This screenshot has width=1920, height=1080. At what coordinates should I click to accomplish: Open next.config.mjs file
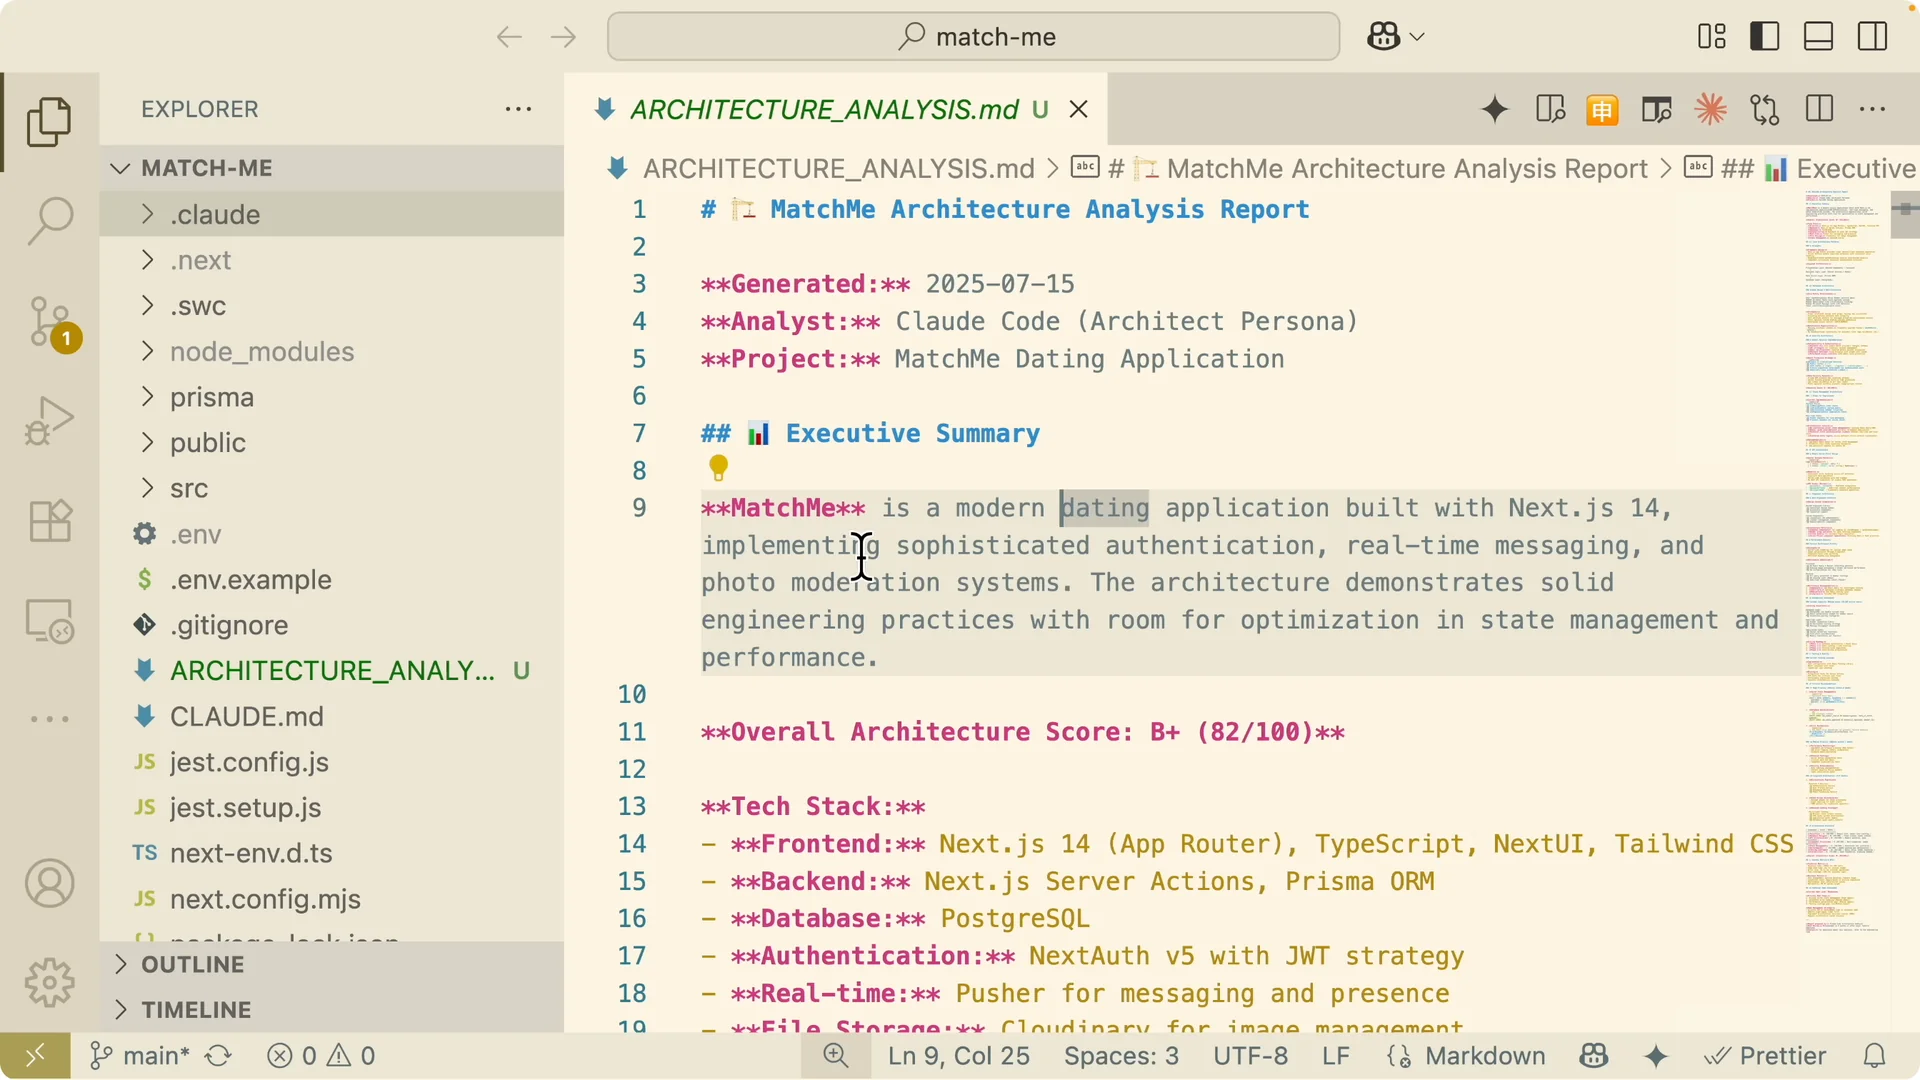(332, 899)
